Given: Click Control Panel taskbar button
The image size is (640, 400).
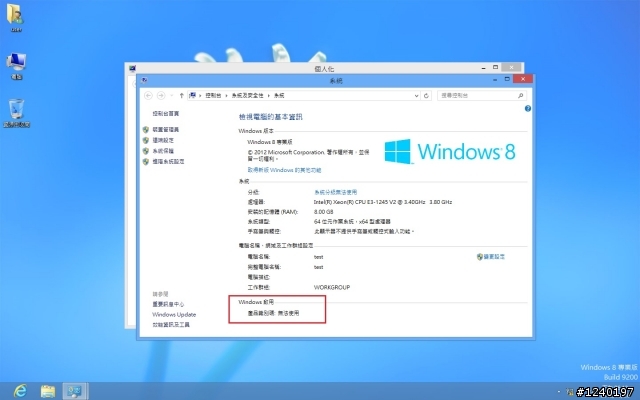Looking at the screenshot, I should (x=75, y=391).
